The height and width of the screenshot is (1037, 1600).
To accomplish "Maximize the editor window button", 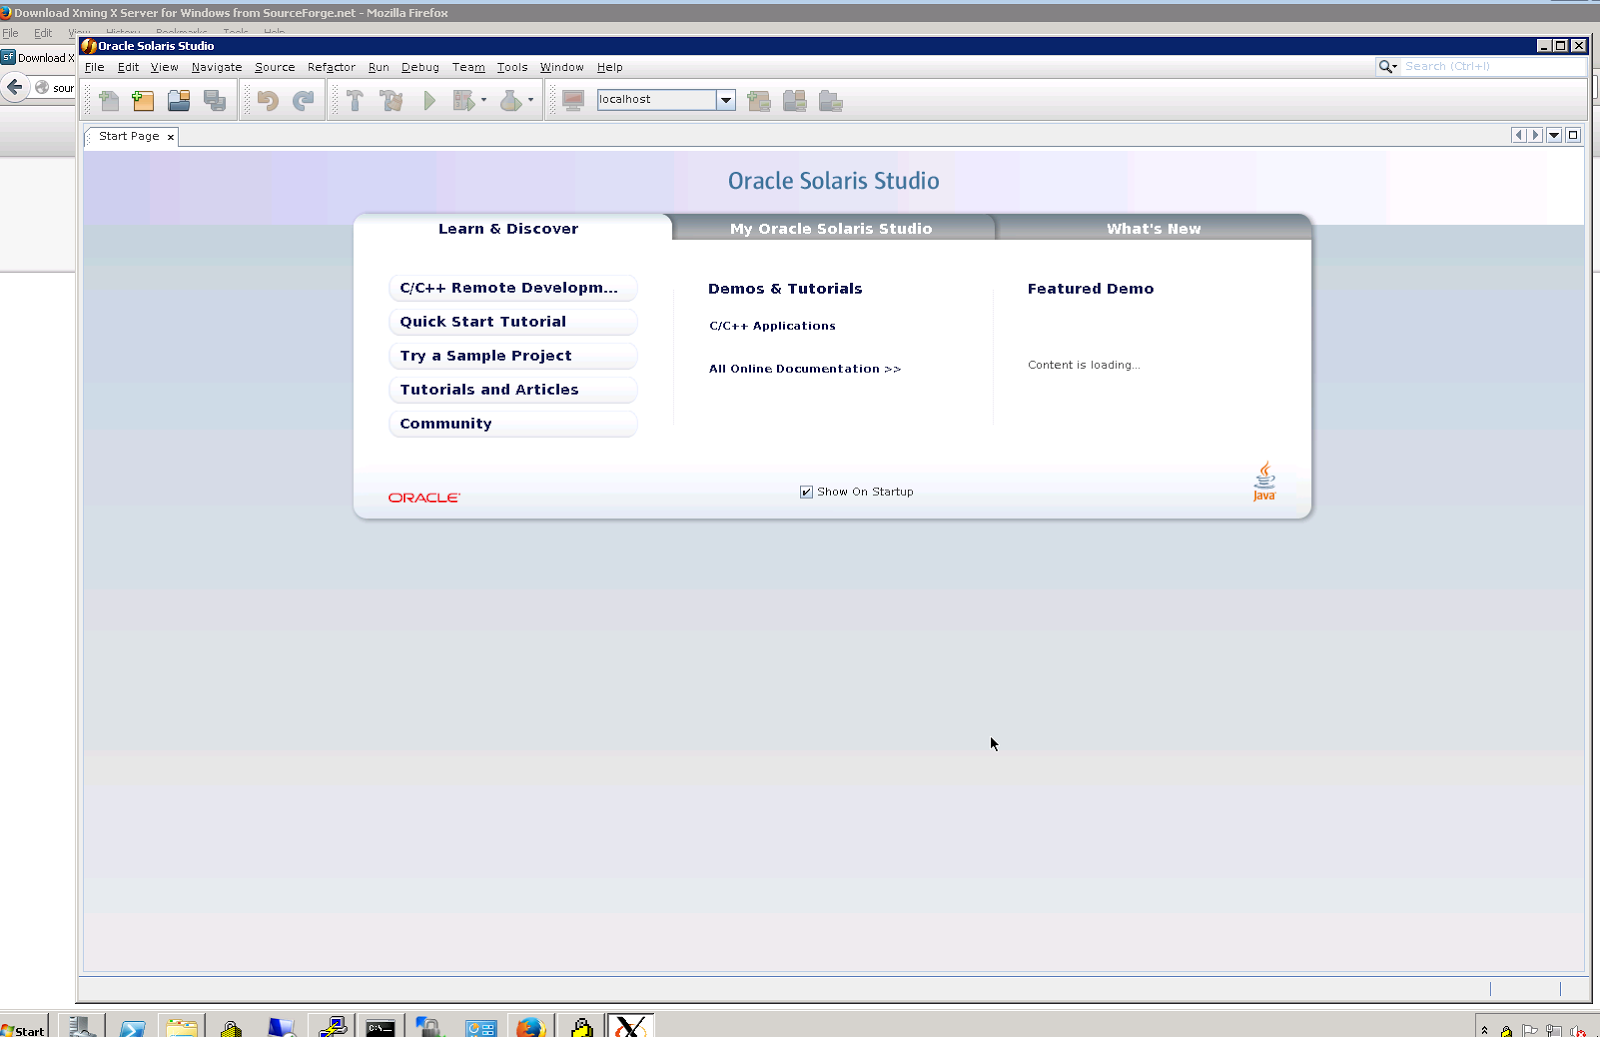I will coord(1573,135).
